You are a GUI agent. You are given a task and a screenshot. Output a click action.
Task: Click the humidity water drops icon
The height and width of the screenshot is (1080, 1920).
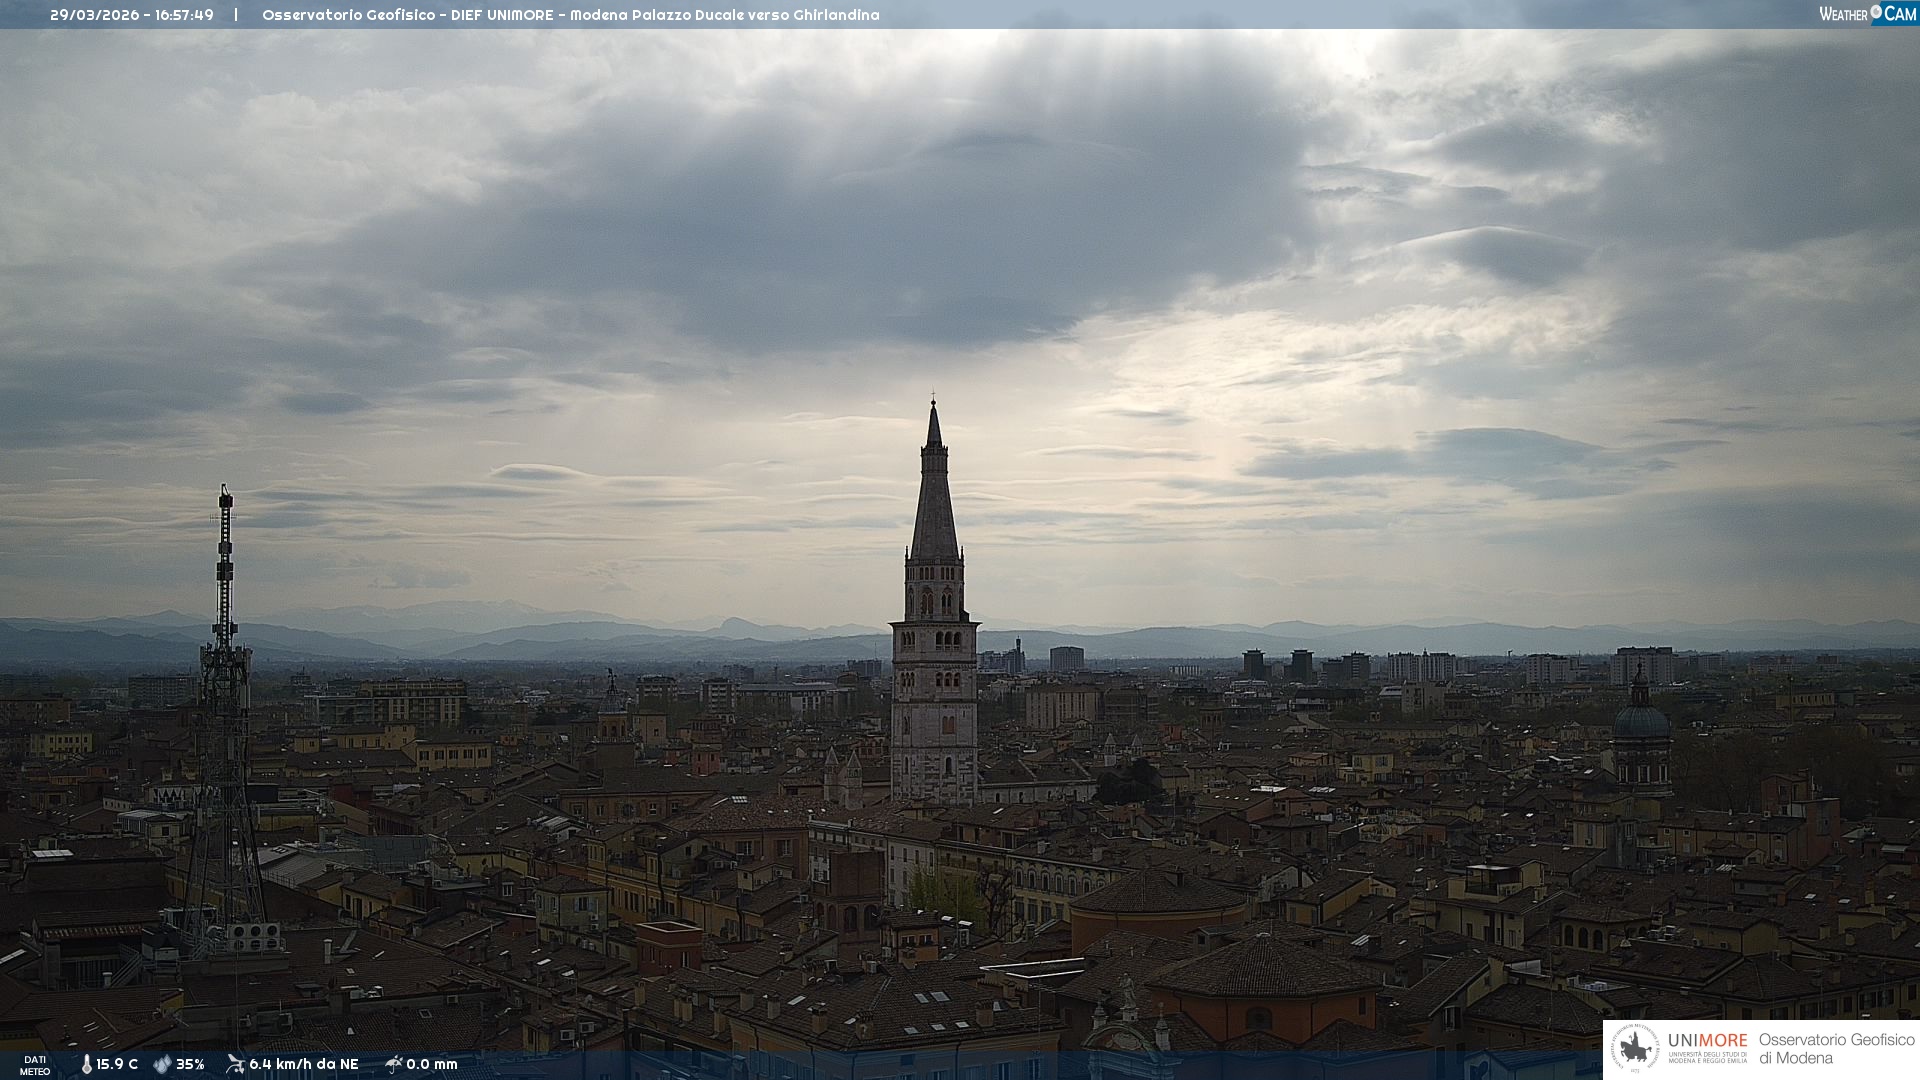pos(162,1064)
